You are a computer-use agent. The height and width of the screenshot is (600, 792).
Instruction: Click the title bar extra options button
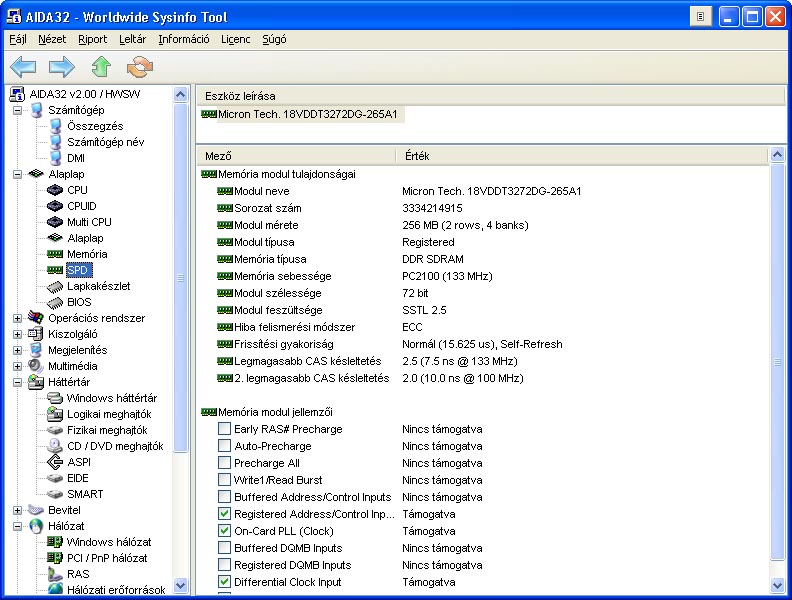pyautogui.click(x=701, y=17)
